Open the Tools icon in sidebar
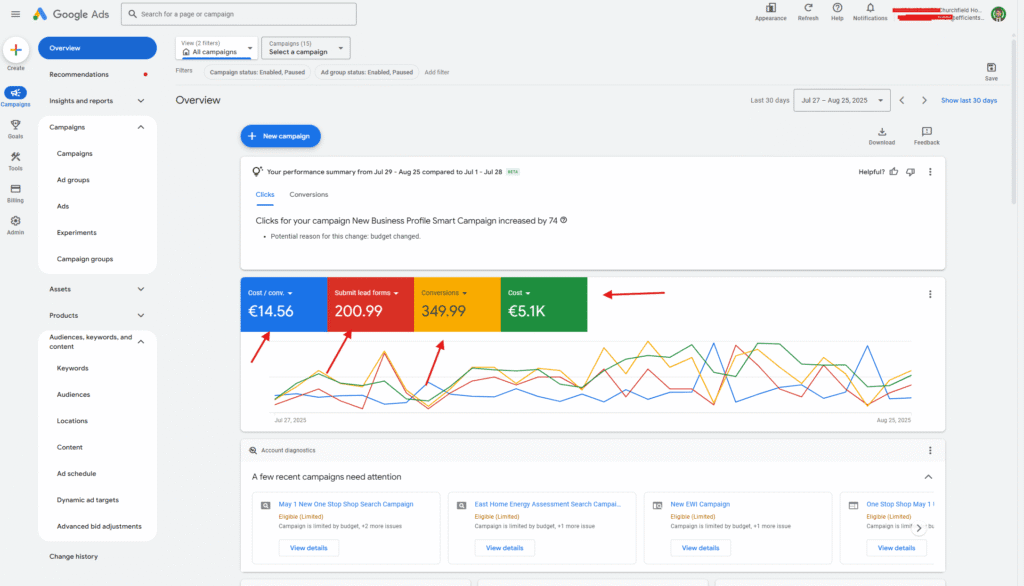The width and height of the screenshot is (1024, 586). pos(15,158)
